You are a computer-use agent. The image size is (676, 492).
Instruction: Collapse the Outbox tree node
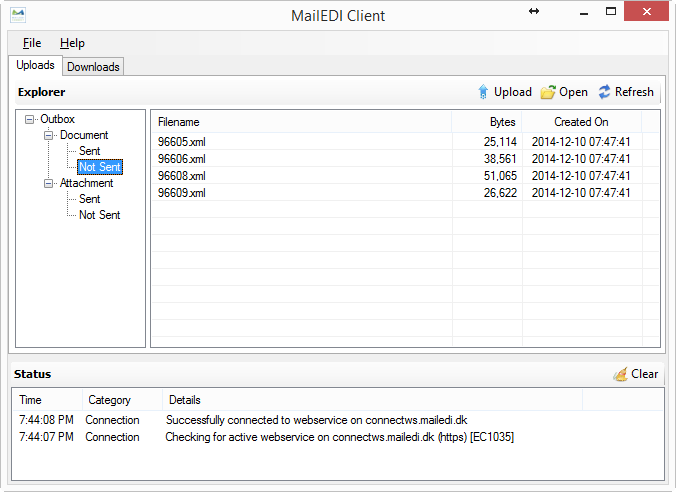pos(29,119)
